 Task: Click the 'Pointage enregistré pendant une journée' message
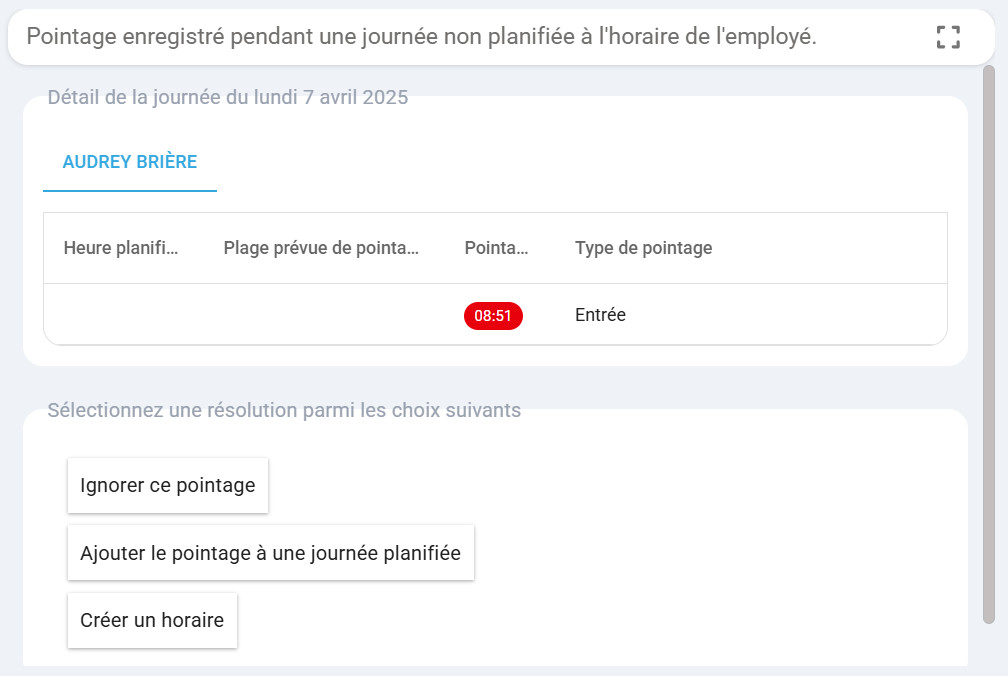tap(421, 38)
